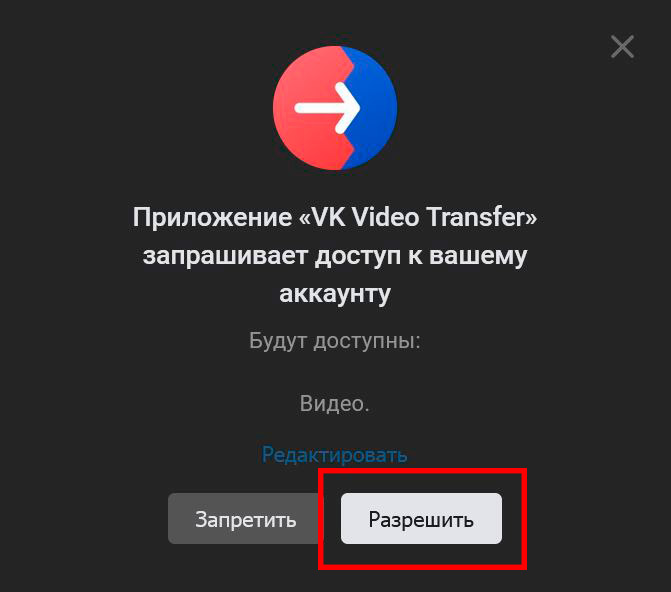
Task: Reject the request via the gray Запретить button
Action: [x=245, y=518]
